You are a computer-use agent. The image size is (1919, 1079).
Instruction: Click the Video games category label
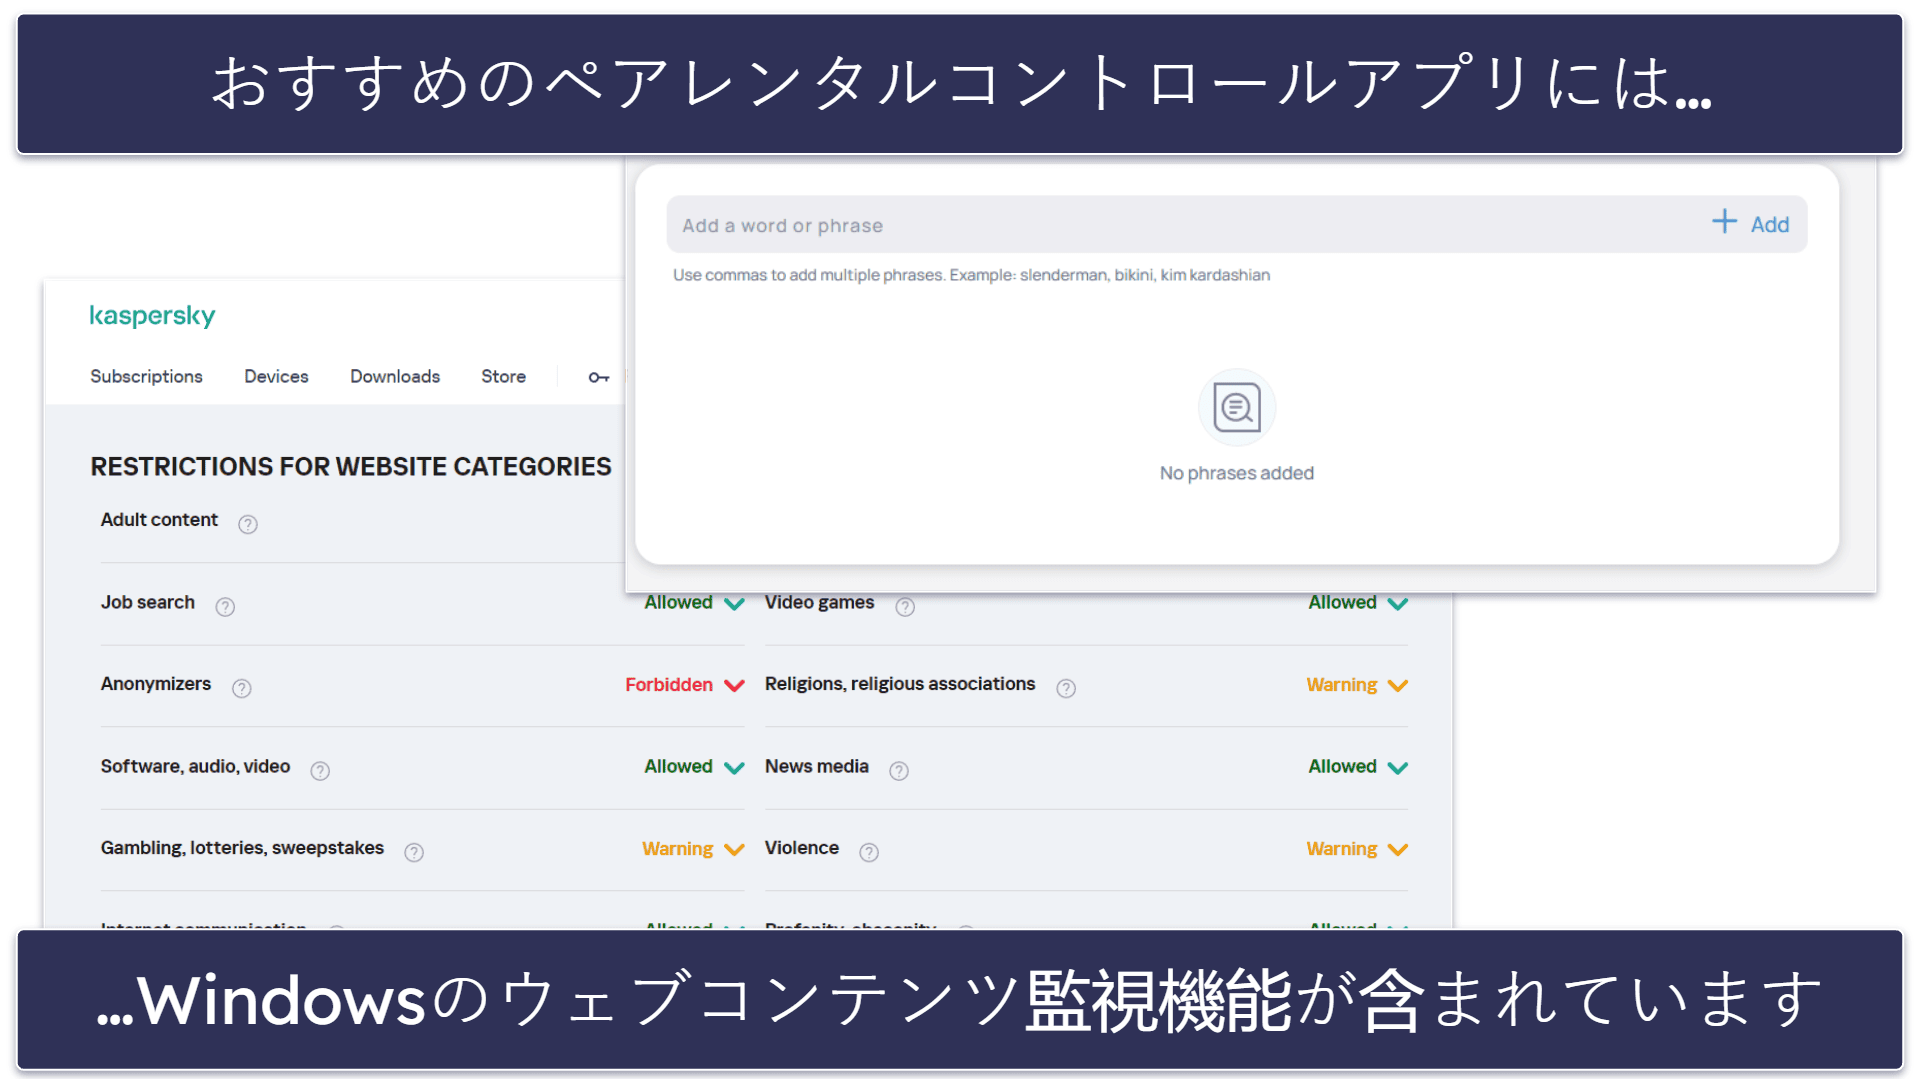pyautogui.click(x=819, y=602)
